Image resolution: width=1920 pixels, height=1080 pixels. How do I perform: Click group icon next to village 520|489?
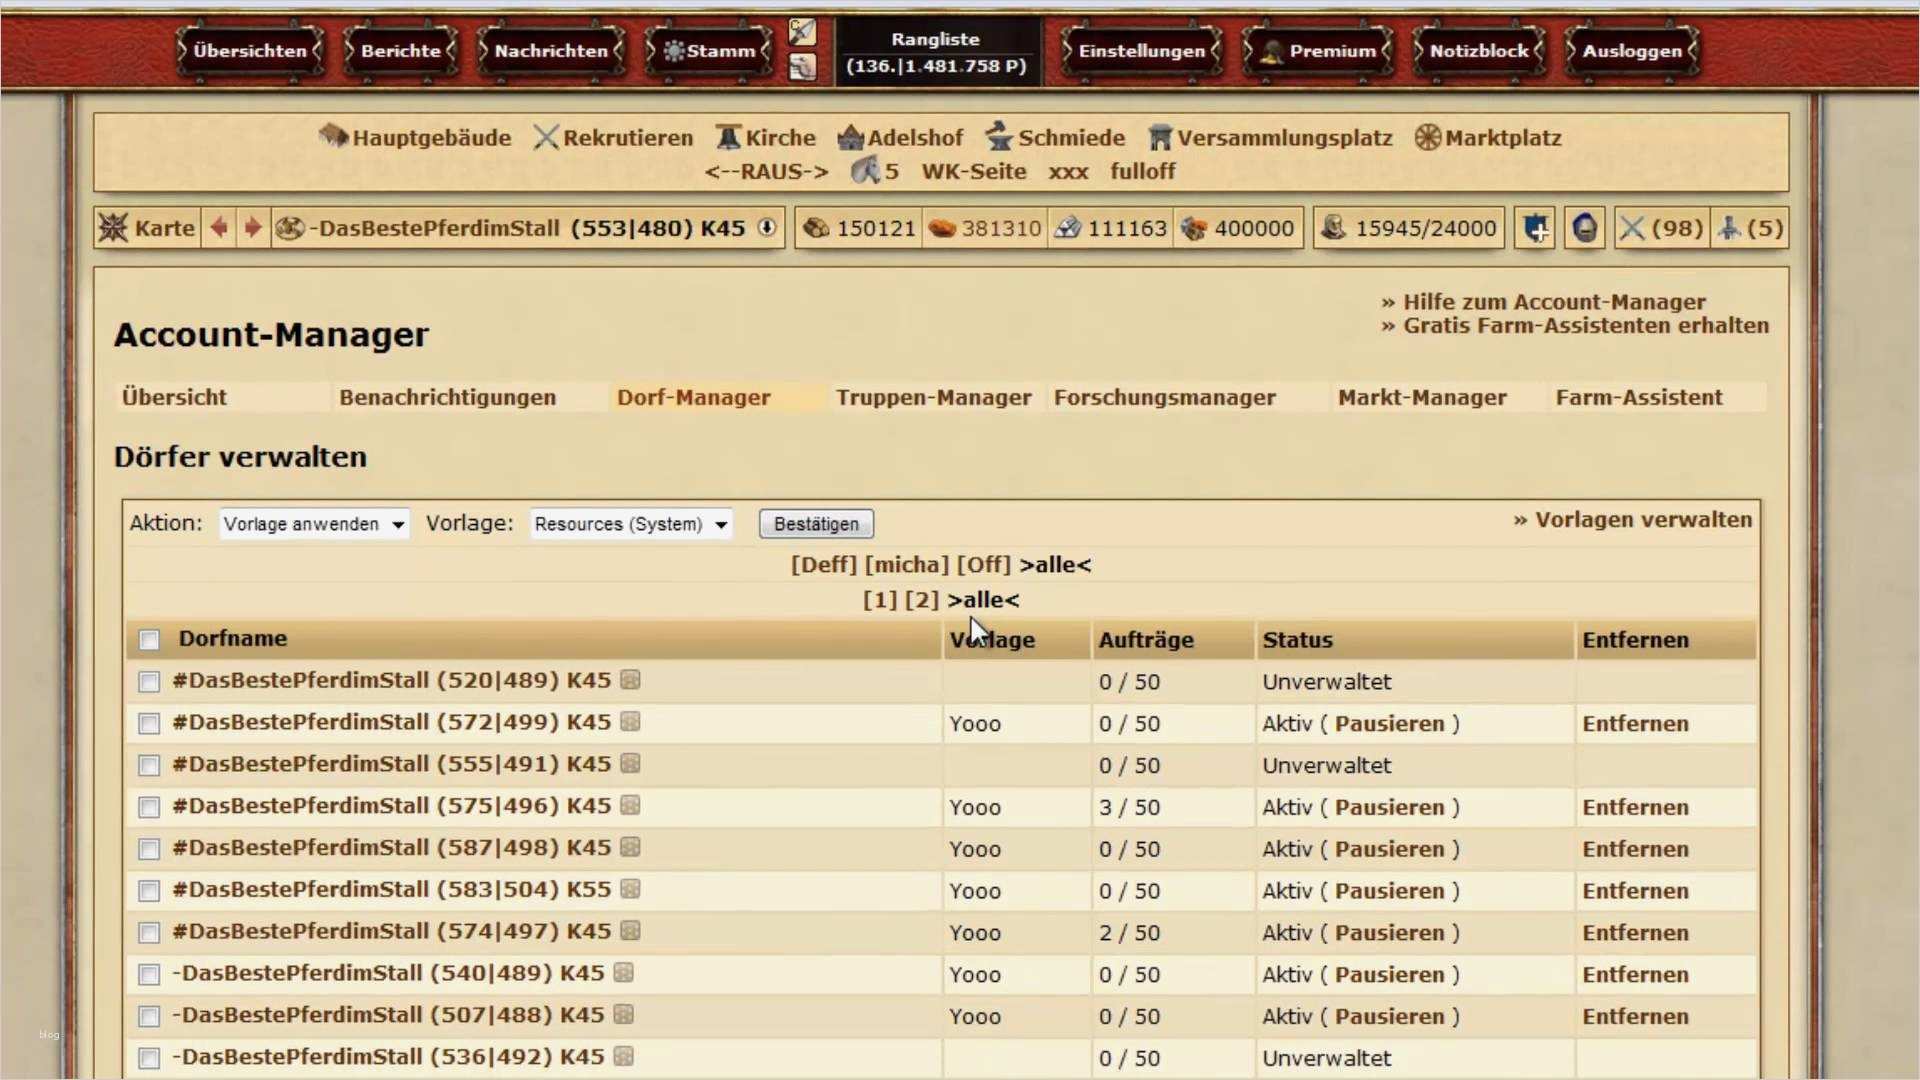click(x=630, y=680)
